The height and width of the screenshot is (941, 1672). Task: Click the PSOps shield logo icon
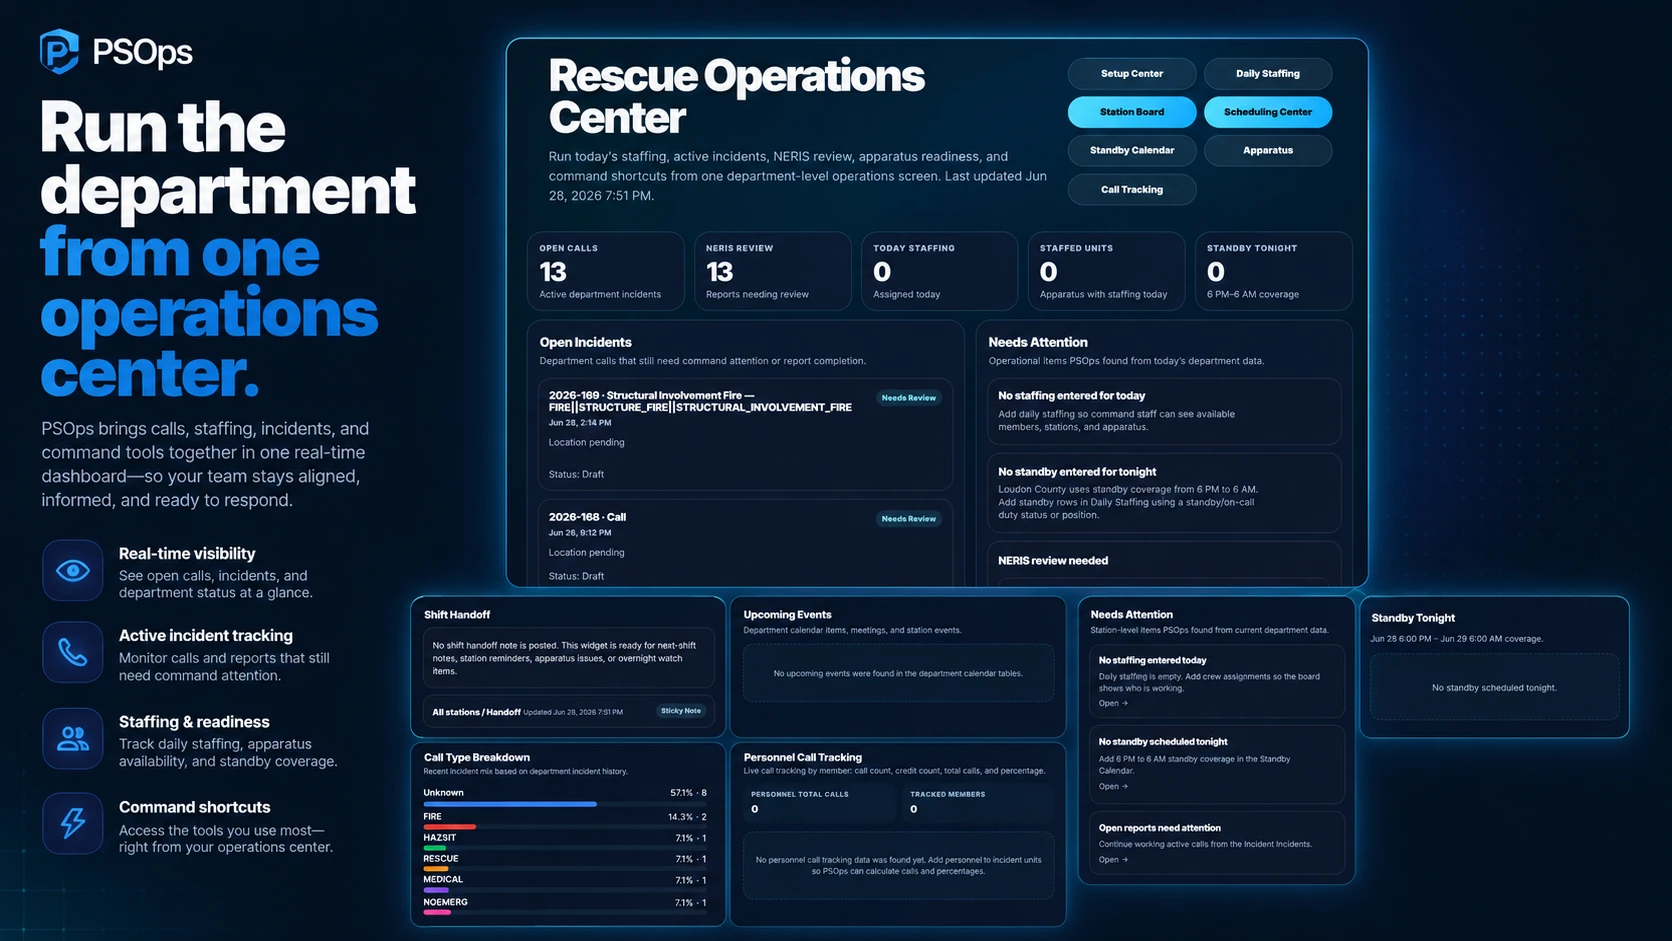[59, 51]
